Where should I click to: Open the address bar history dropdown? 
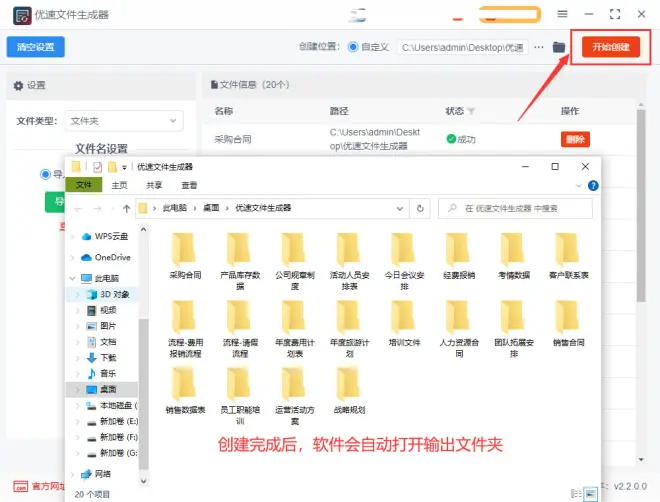(x=400, y=208)
